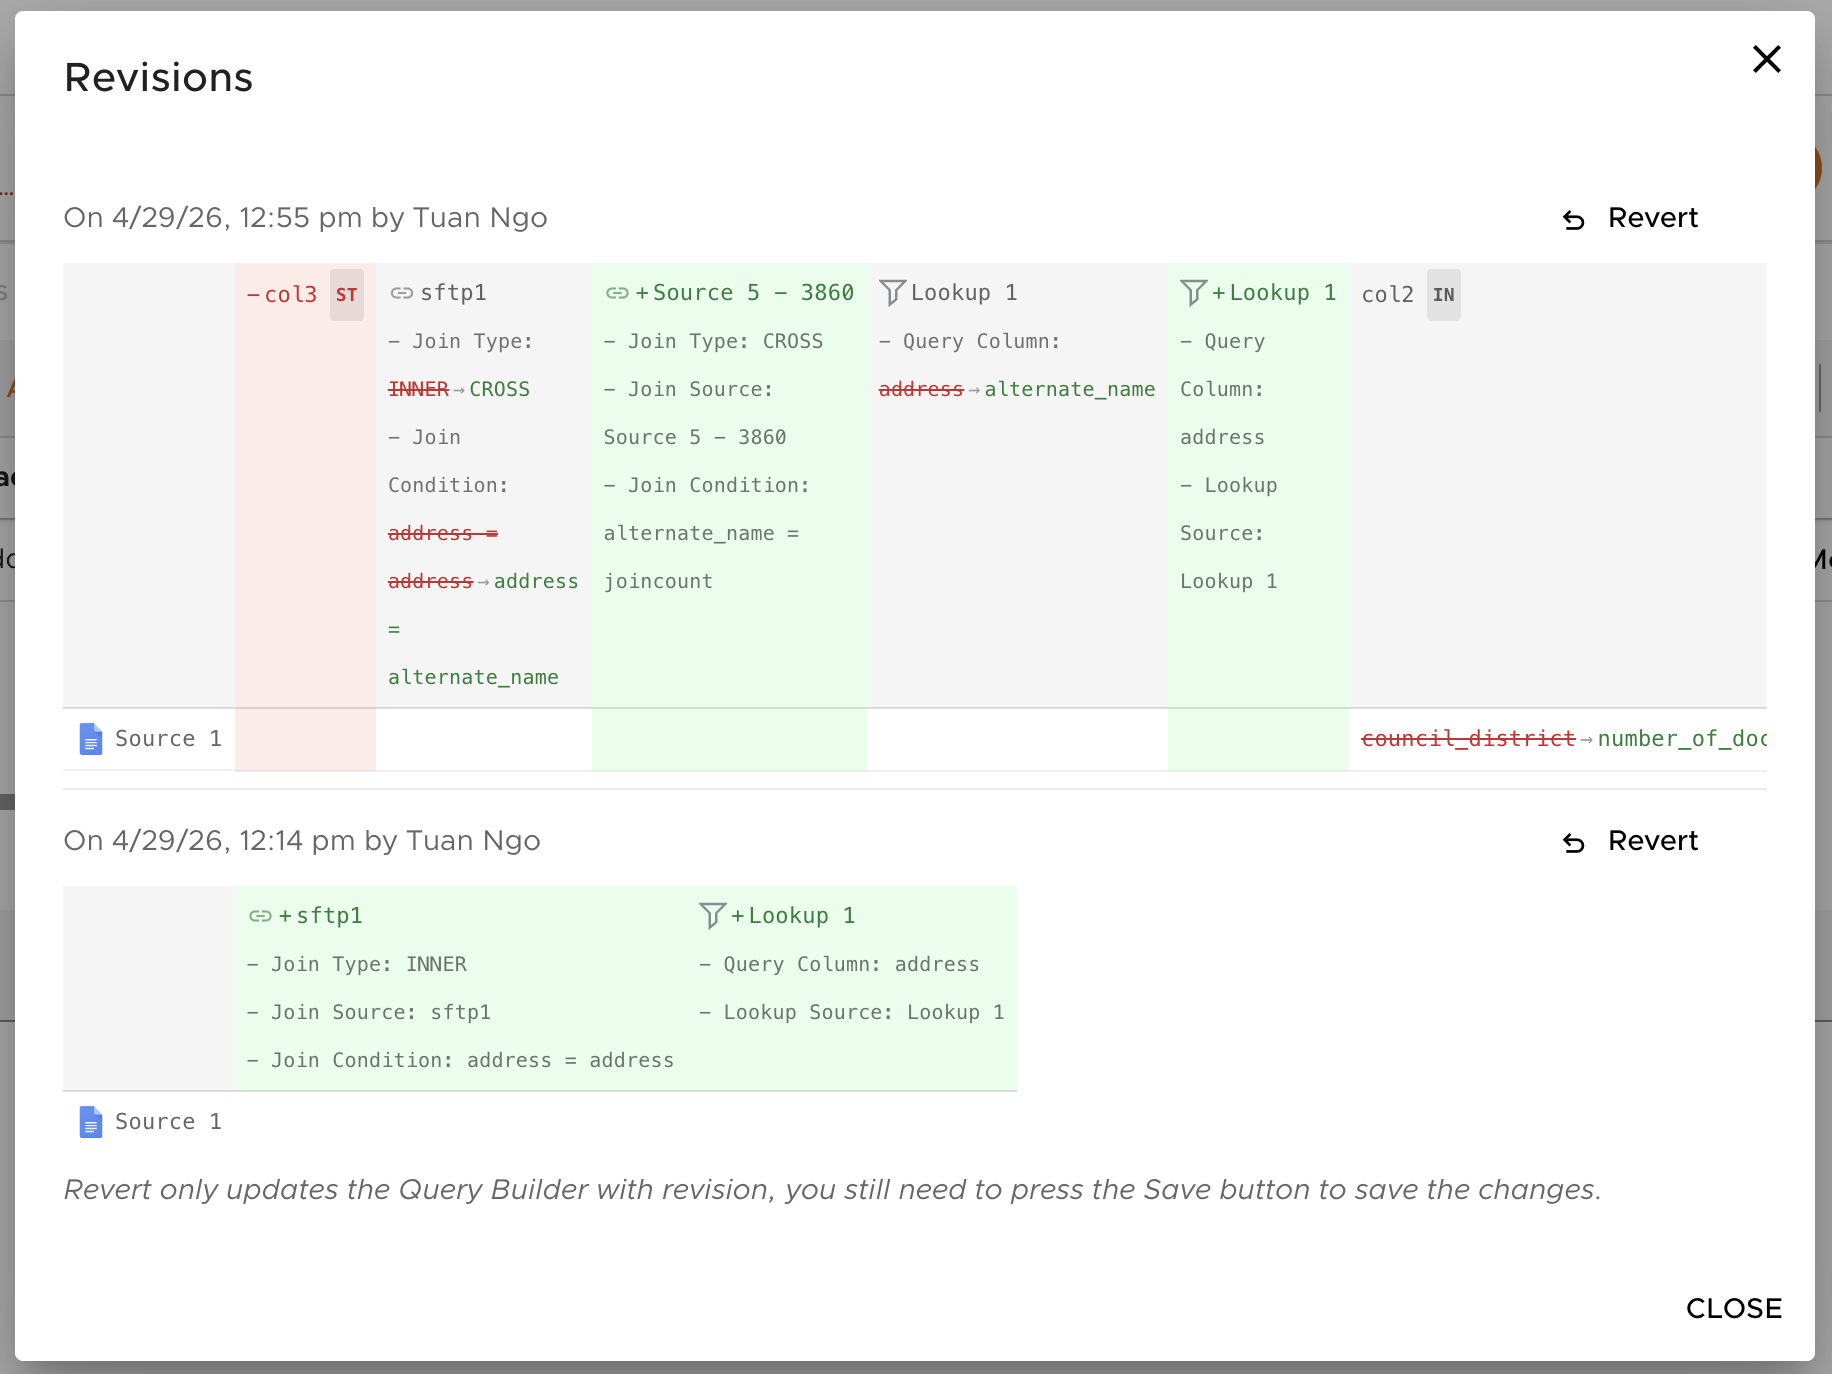Click the sftp1 join header in 12:55 revision
Image resolution: width=1832 pixels, height=1374 pixels.
(x=453, y=293)
